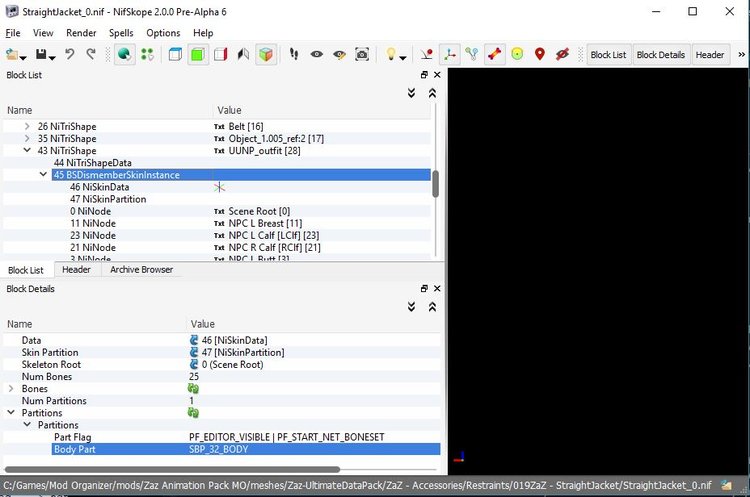This screenshot has height=497, width=750.
Task: Click the Undo arrow icon
Action: [x=70, y=54]
